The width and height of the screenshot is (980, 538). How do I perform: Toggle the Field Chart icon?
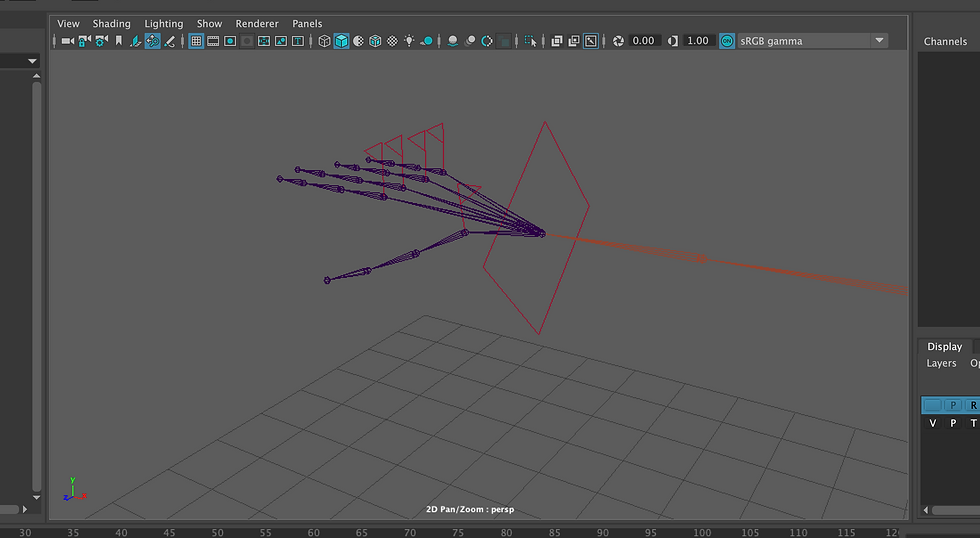click(264, 41)
